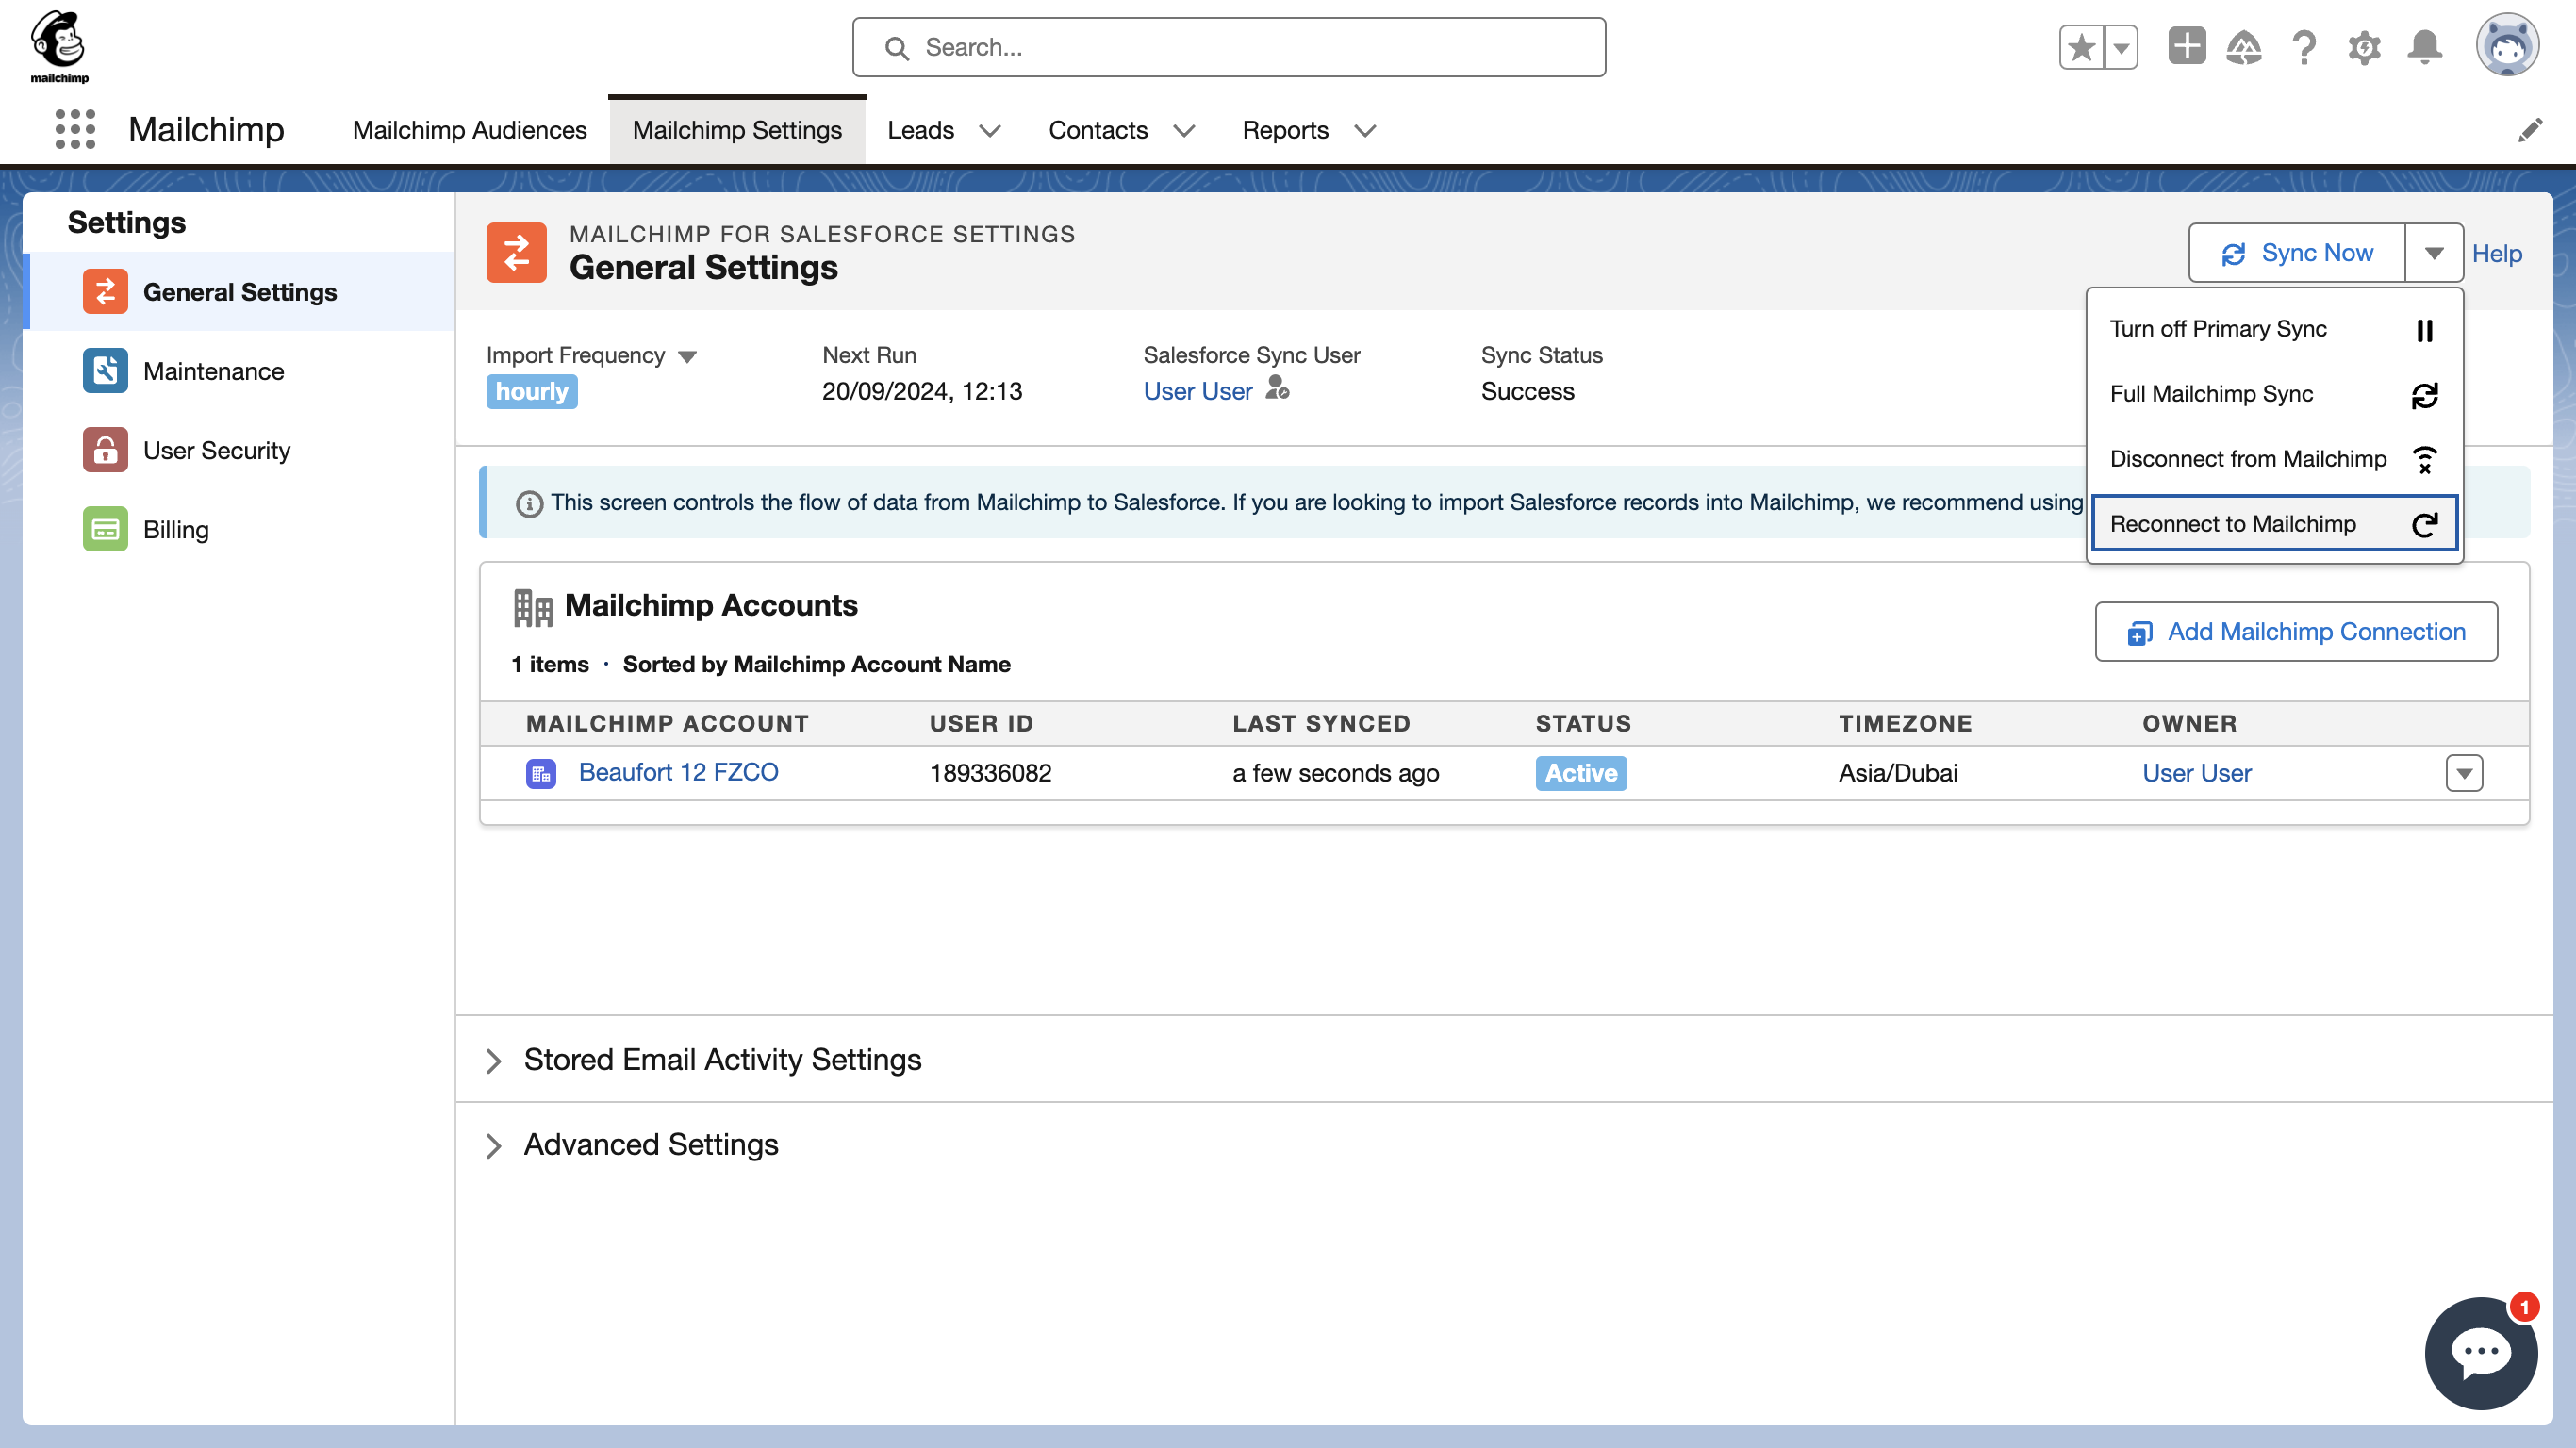
Task: Expand the Advanced Settings section
Action: [494, 1144]
